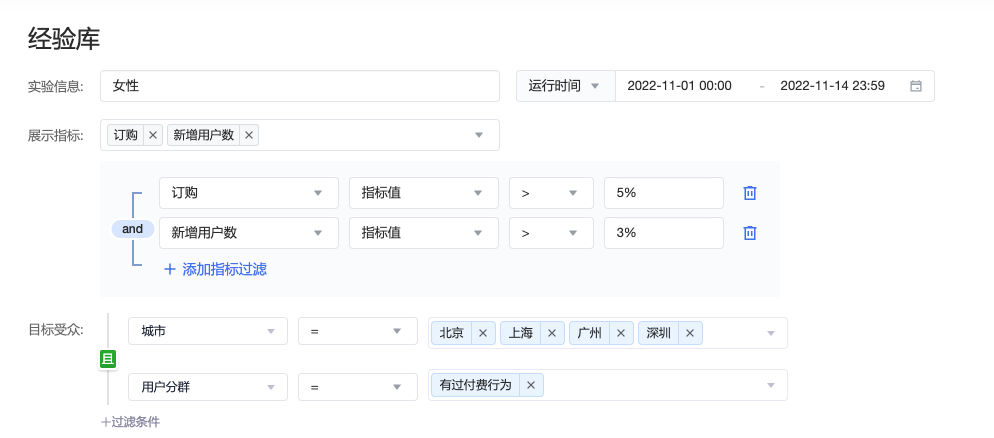
Task: Remove the 新增用户数 tag from 展示指标
Action: [249, 135]
